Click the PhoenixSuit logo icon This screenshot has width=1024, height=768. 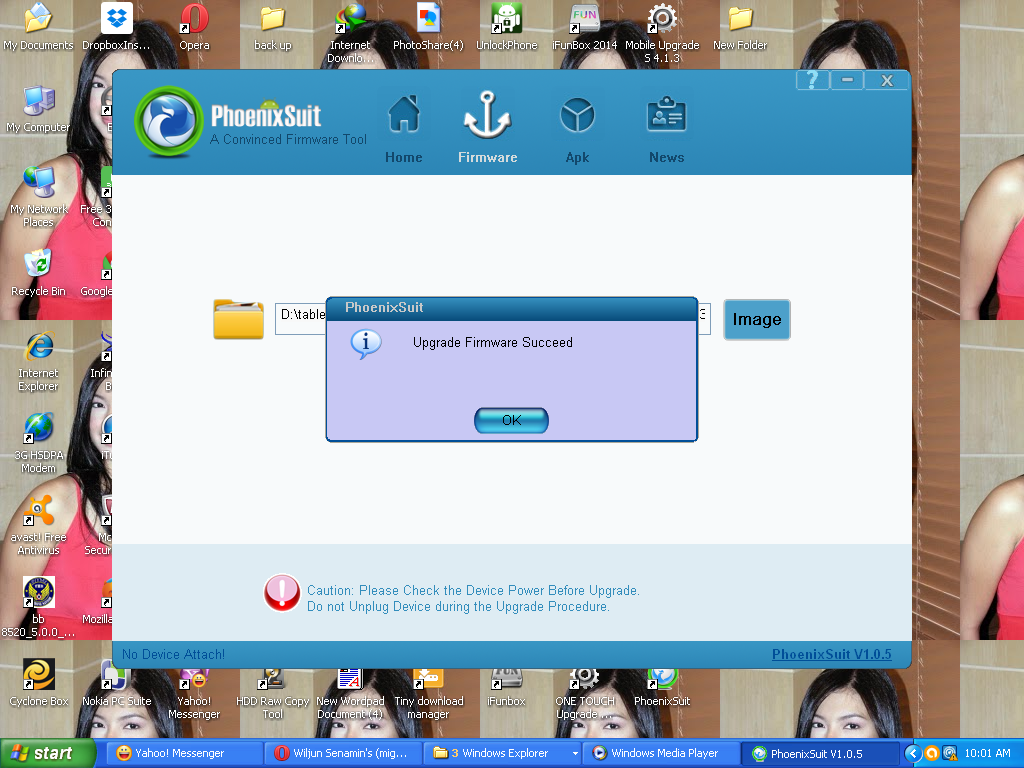(168, 122)
